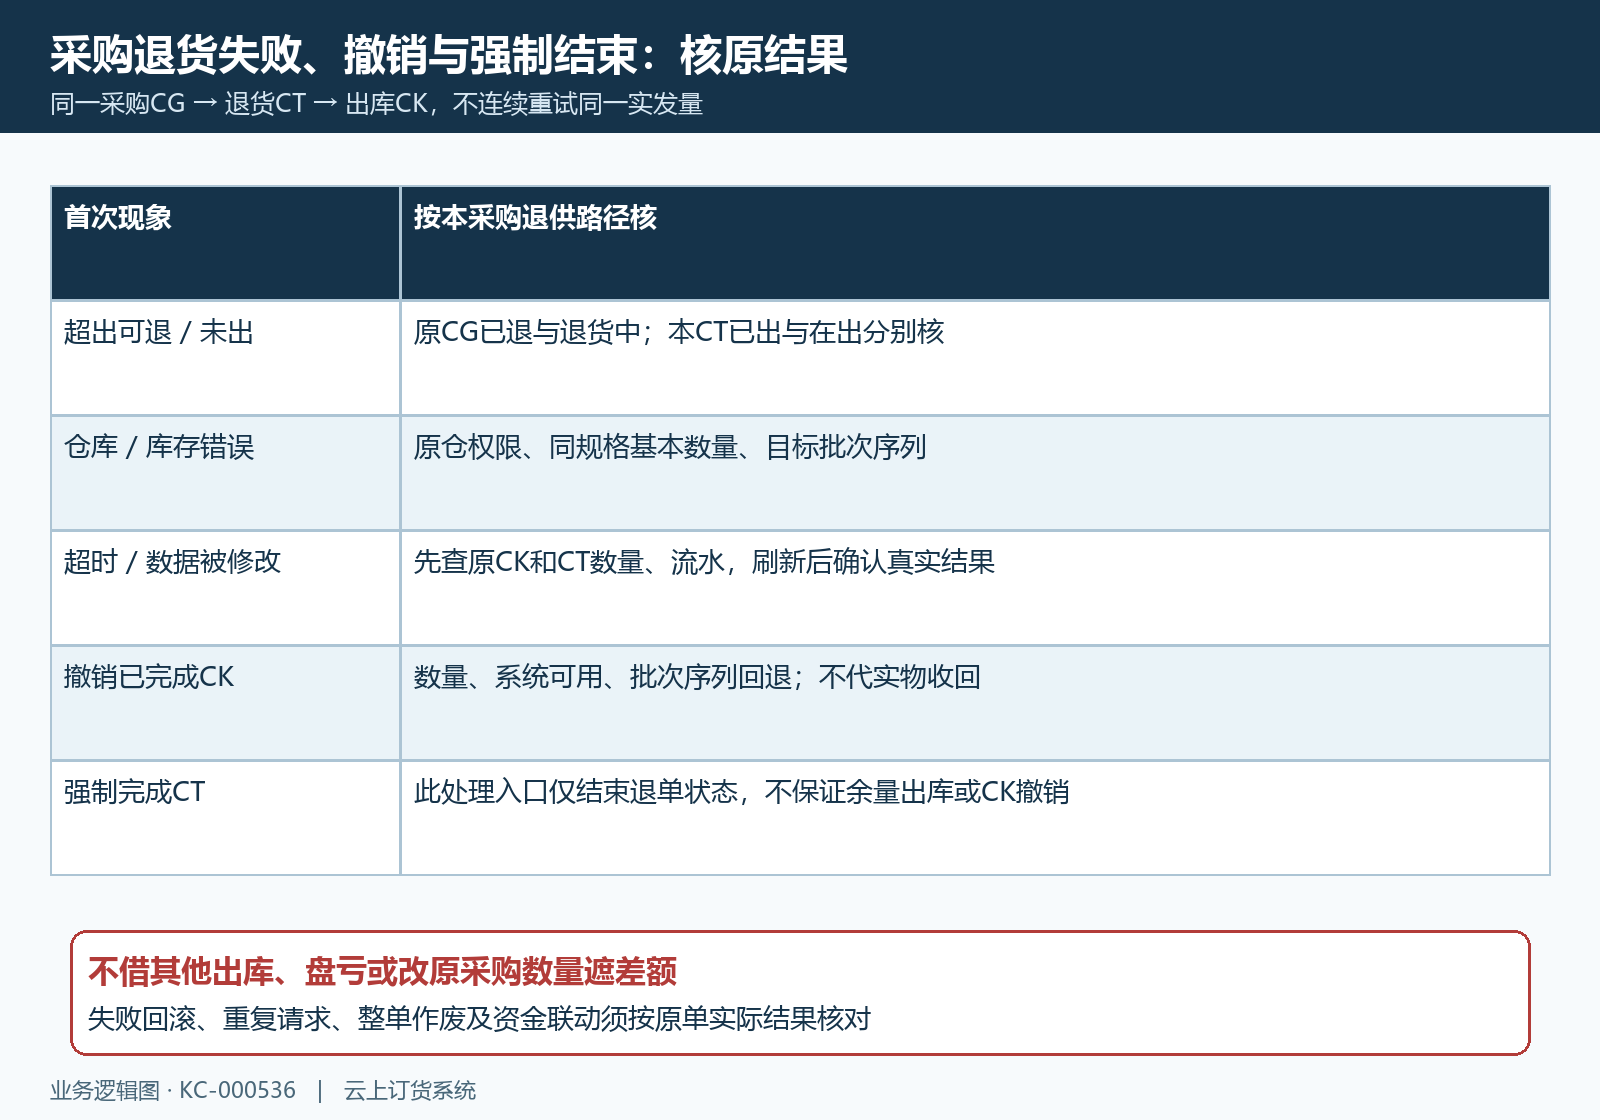Click the cell 撤销已完成CK
The image size is (1600, 1120).
coord(225,703)
